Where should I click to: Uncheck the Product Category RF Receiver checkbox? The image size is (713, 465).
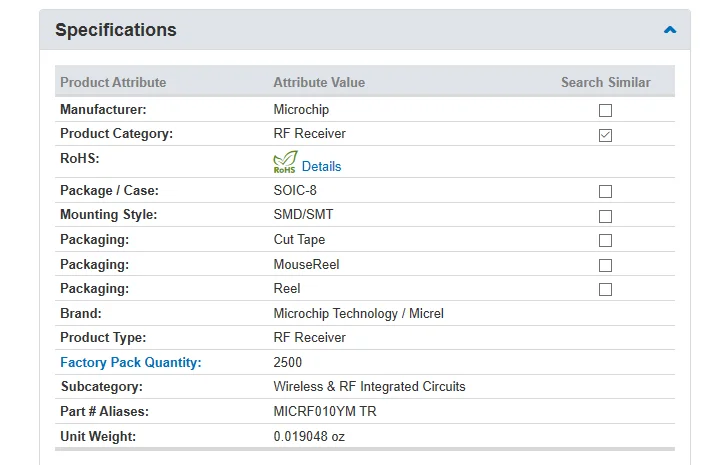[x=605, y=135]
